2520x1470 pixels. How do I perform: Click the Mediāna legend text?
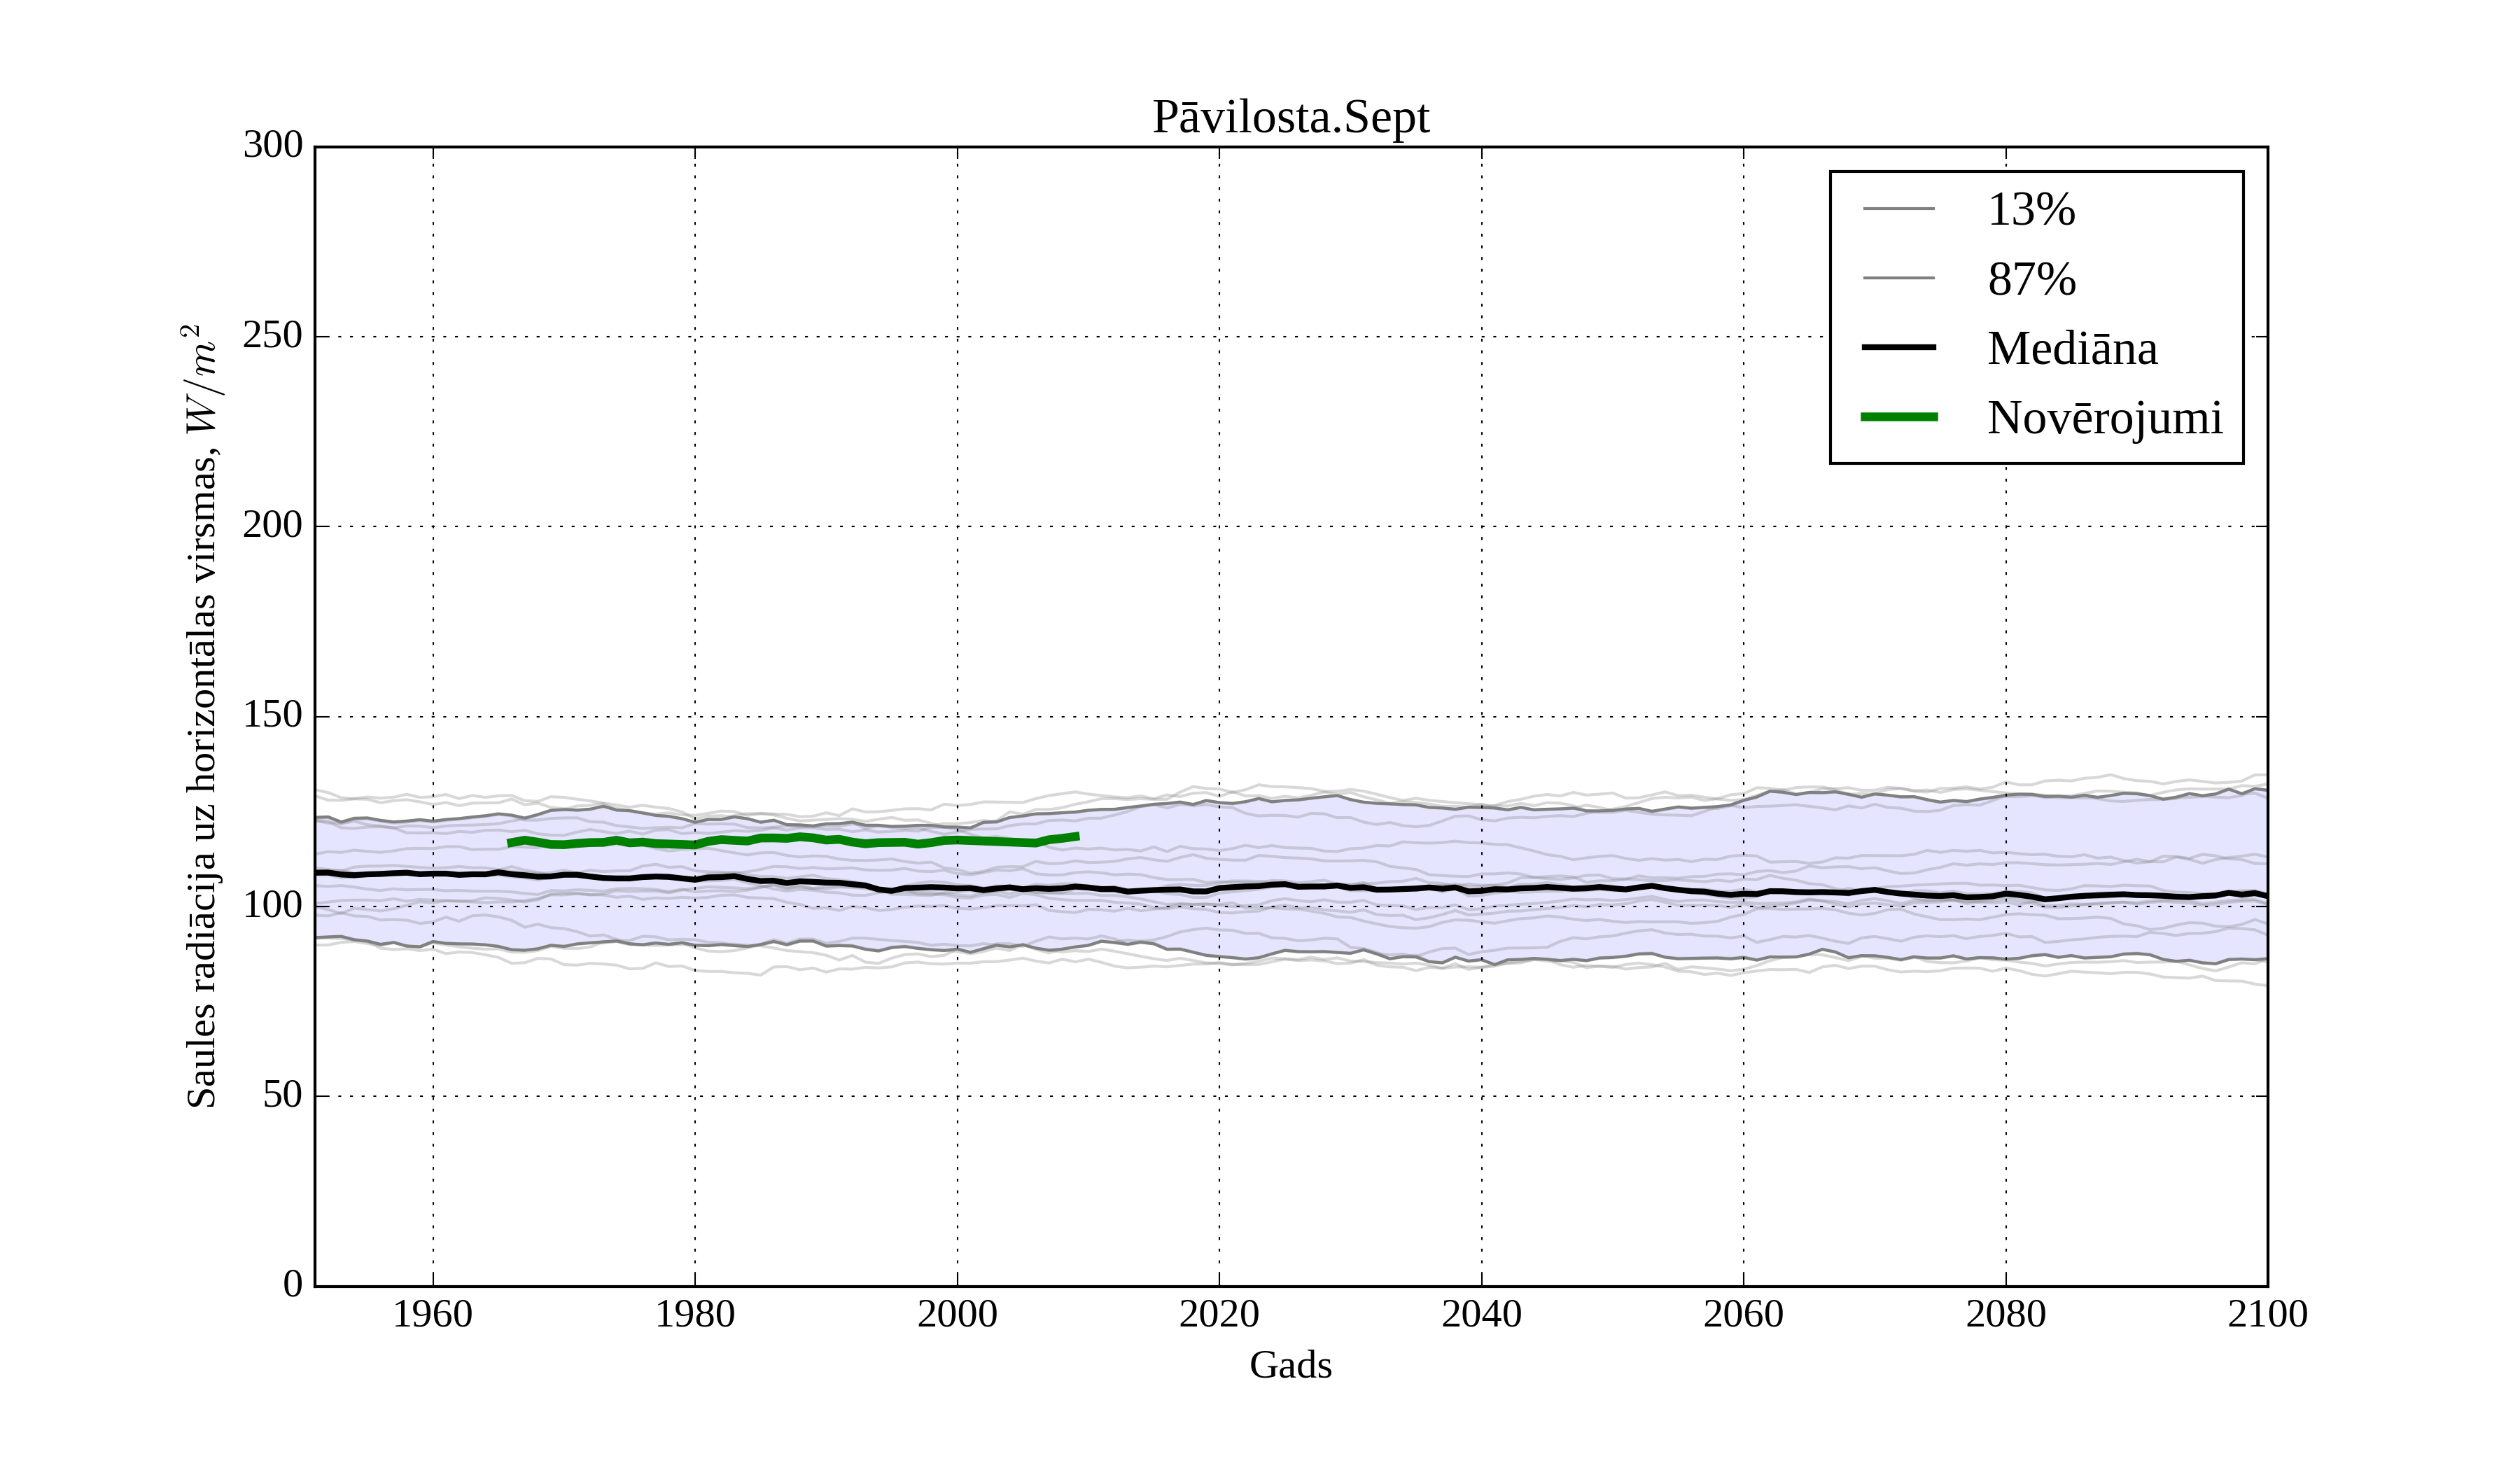point(2072,349)
